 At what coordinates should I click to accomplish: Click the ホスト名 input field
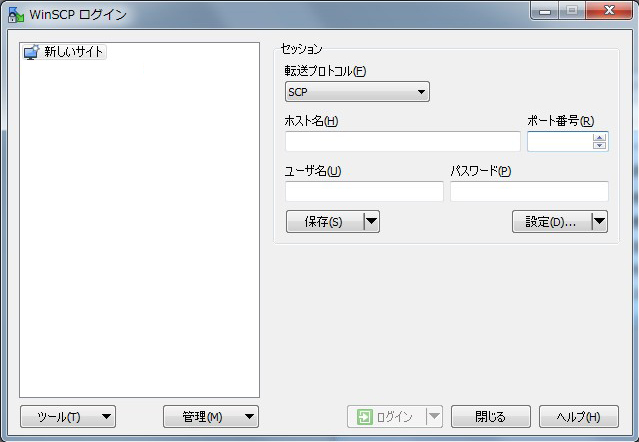(402, 142)
